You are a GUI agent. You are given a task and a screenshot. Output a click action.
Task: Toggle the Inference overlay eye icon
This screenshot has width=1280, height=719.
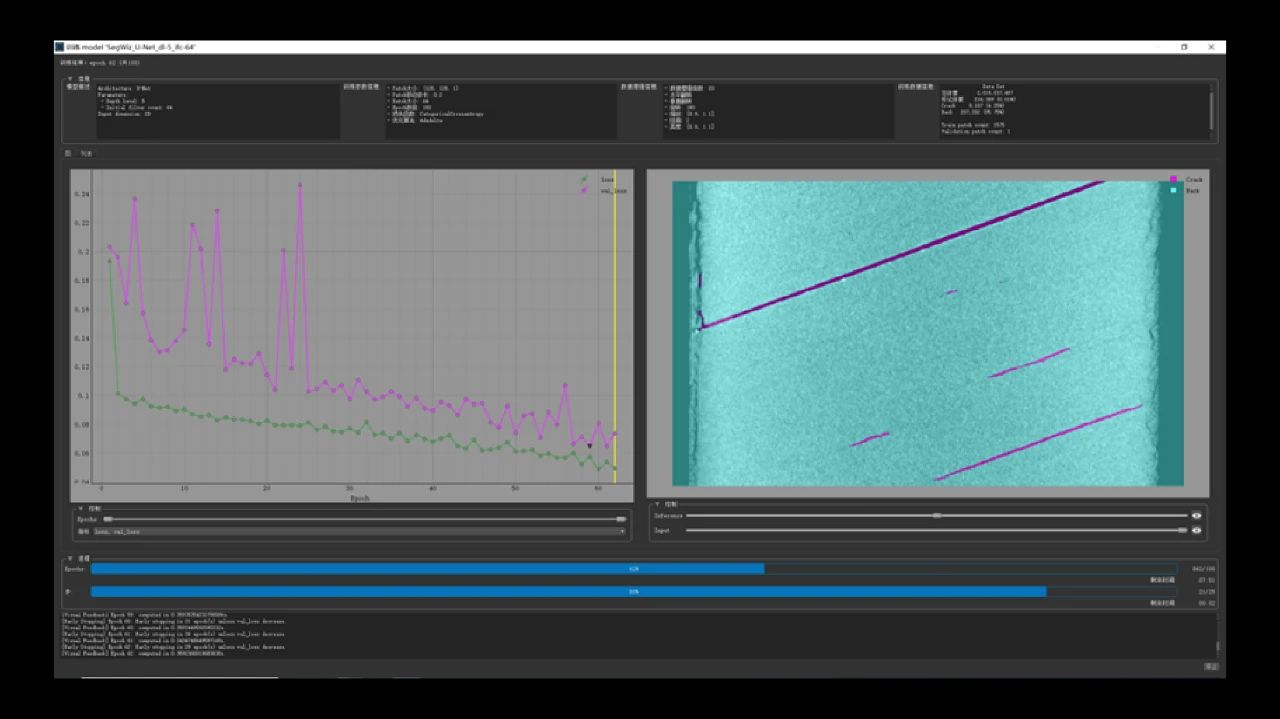pos(1196,516)
